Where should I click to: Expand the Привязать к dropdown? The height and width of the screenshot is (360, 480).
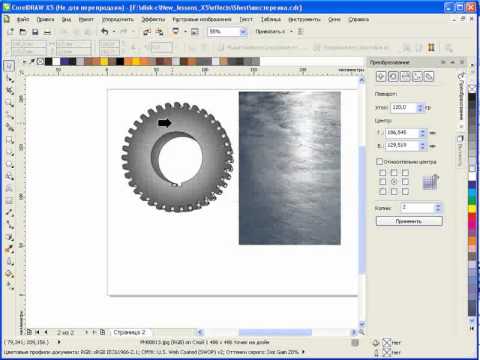[x=291, y=32]
